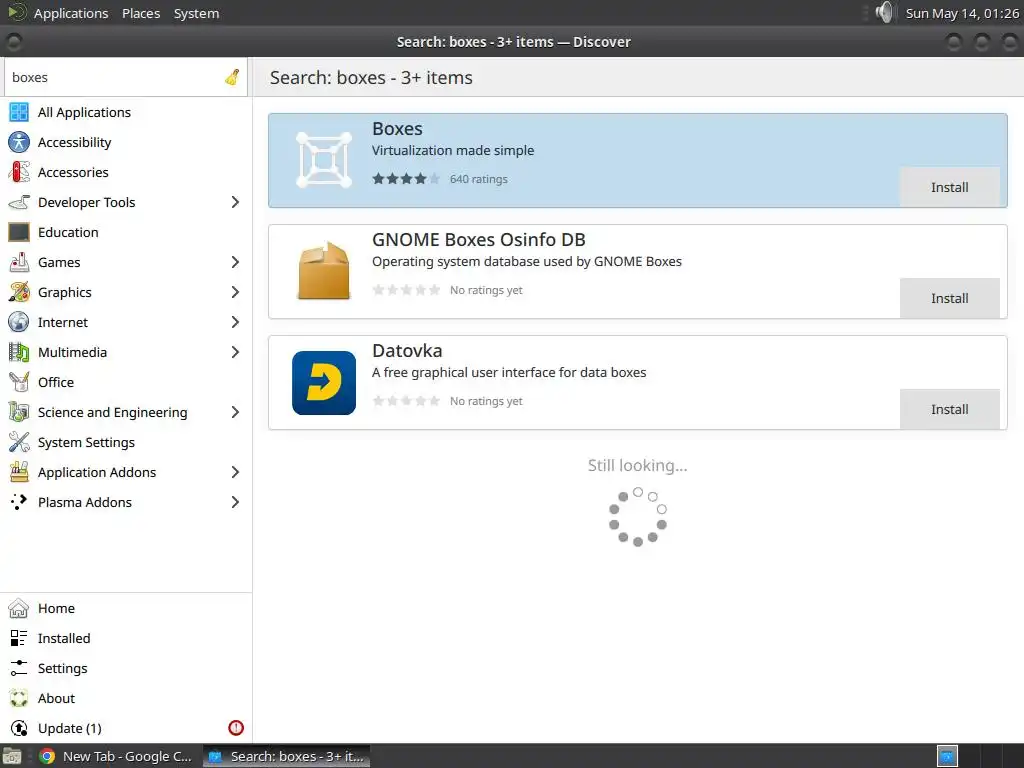Click the volume speaker icon in top panel
The image size is (1024, 768).
884,12
